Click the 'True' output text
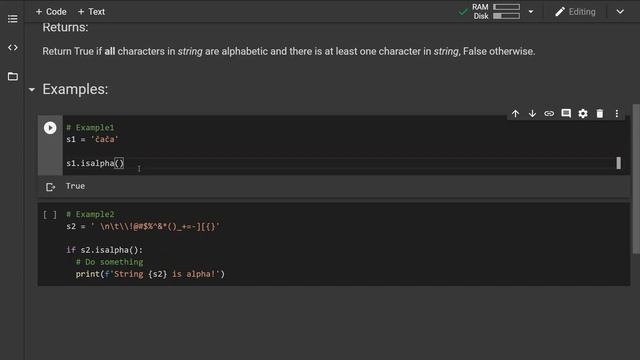The height and width of the screenshot is (360, 640). (x=76, y=186)
